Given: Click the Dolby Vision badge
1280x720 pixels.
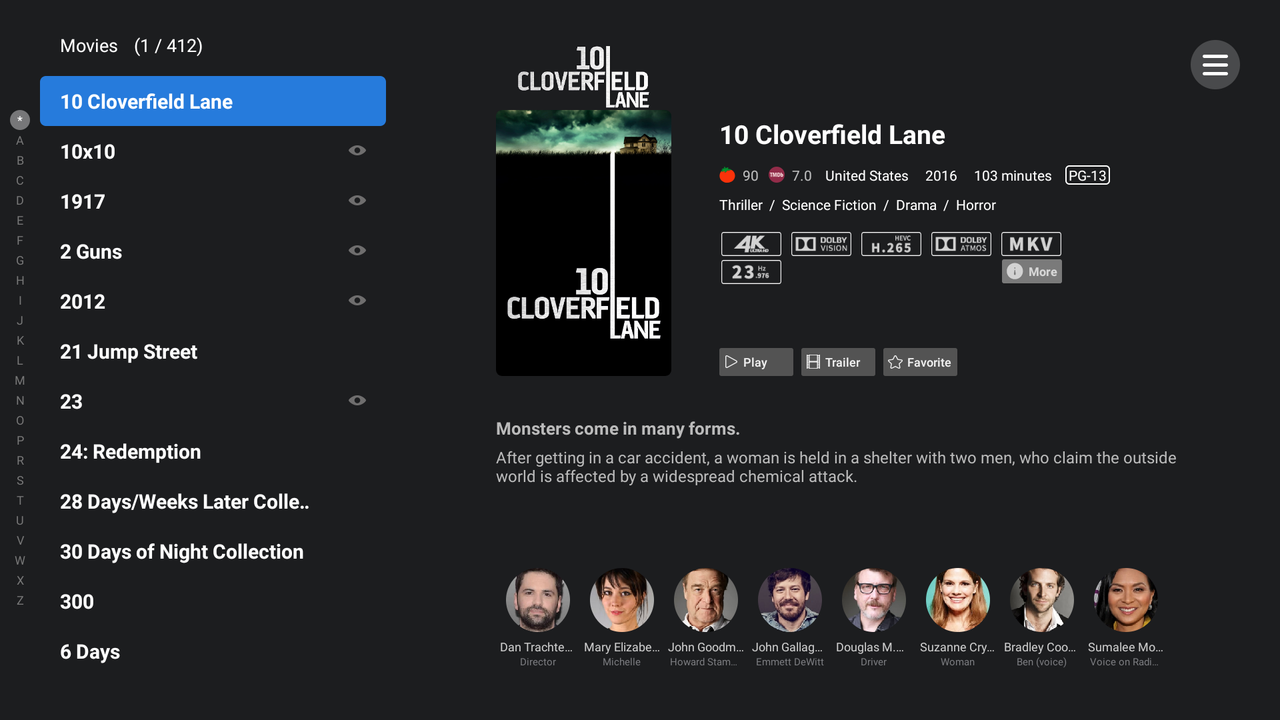Looking at the screenshot, I should [x=821, y=244].
